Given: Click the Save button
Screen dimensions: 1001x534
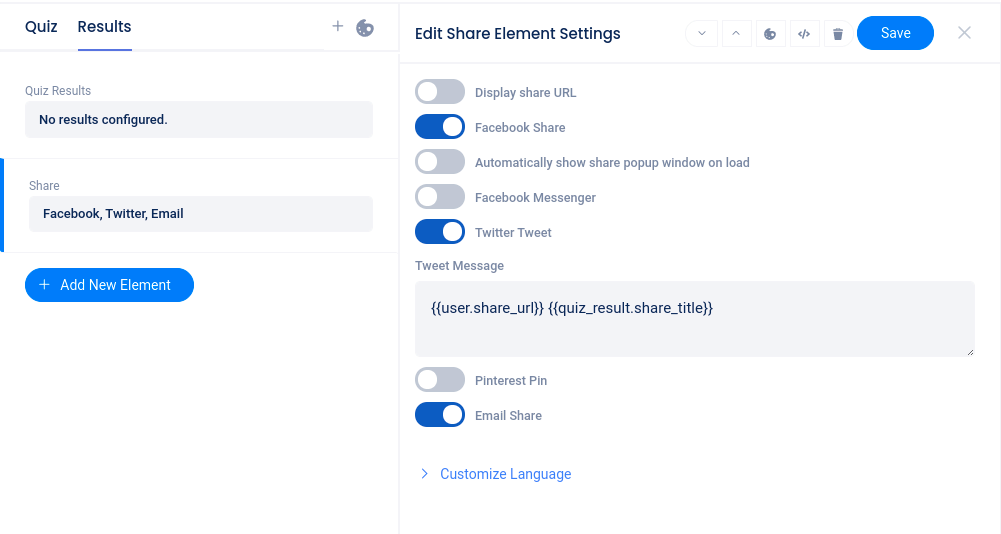Looking at the screenshot, I should [895, 33].
